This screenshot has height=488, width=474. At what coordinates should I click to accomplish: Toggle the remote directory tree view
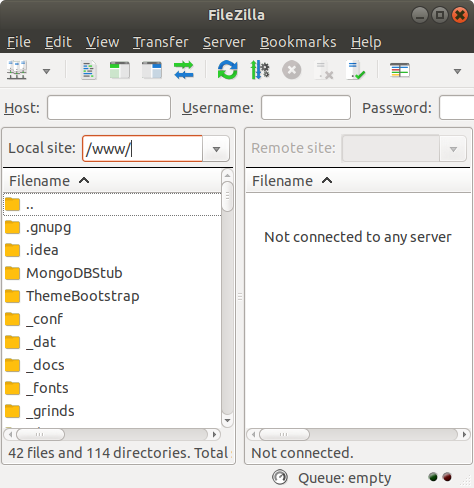[x=152, y=70]
